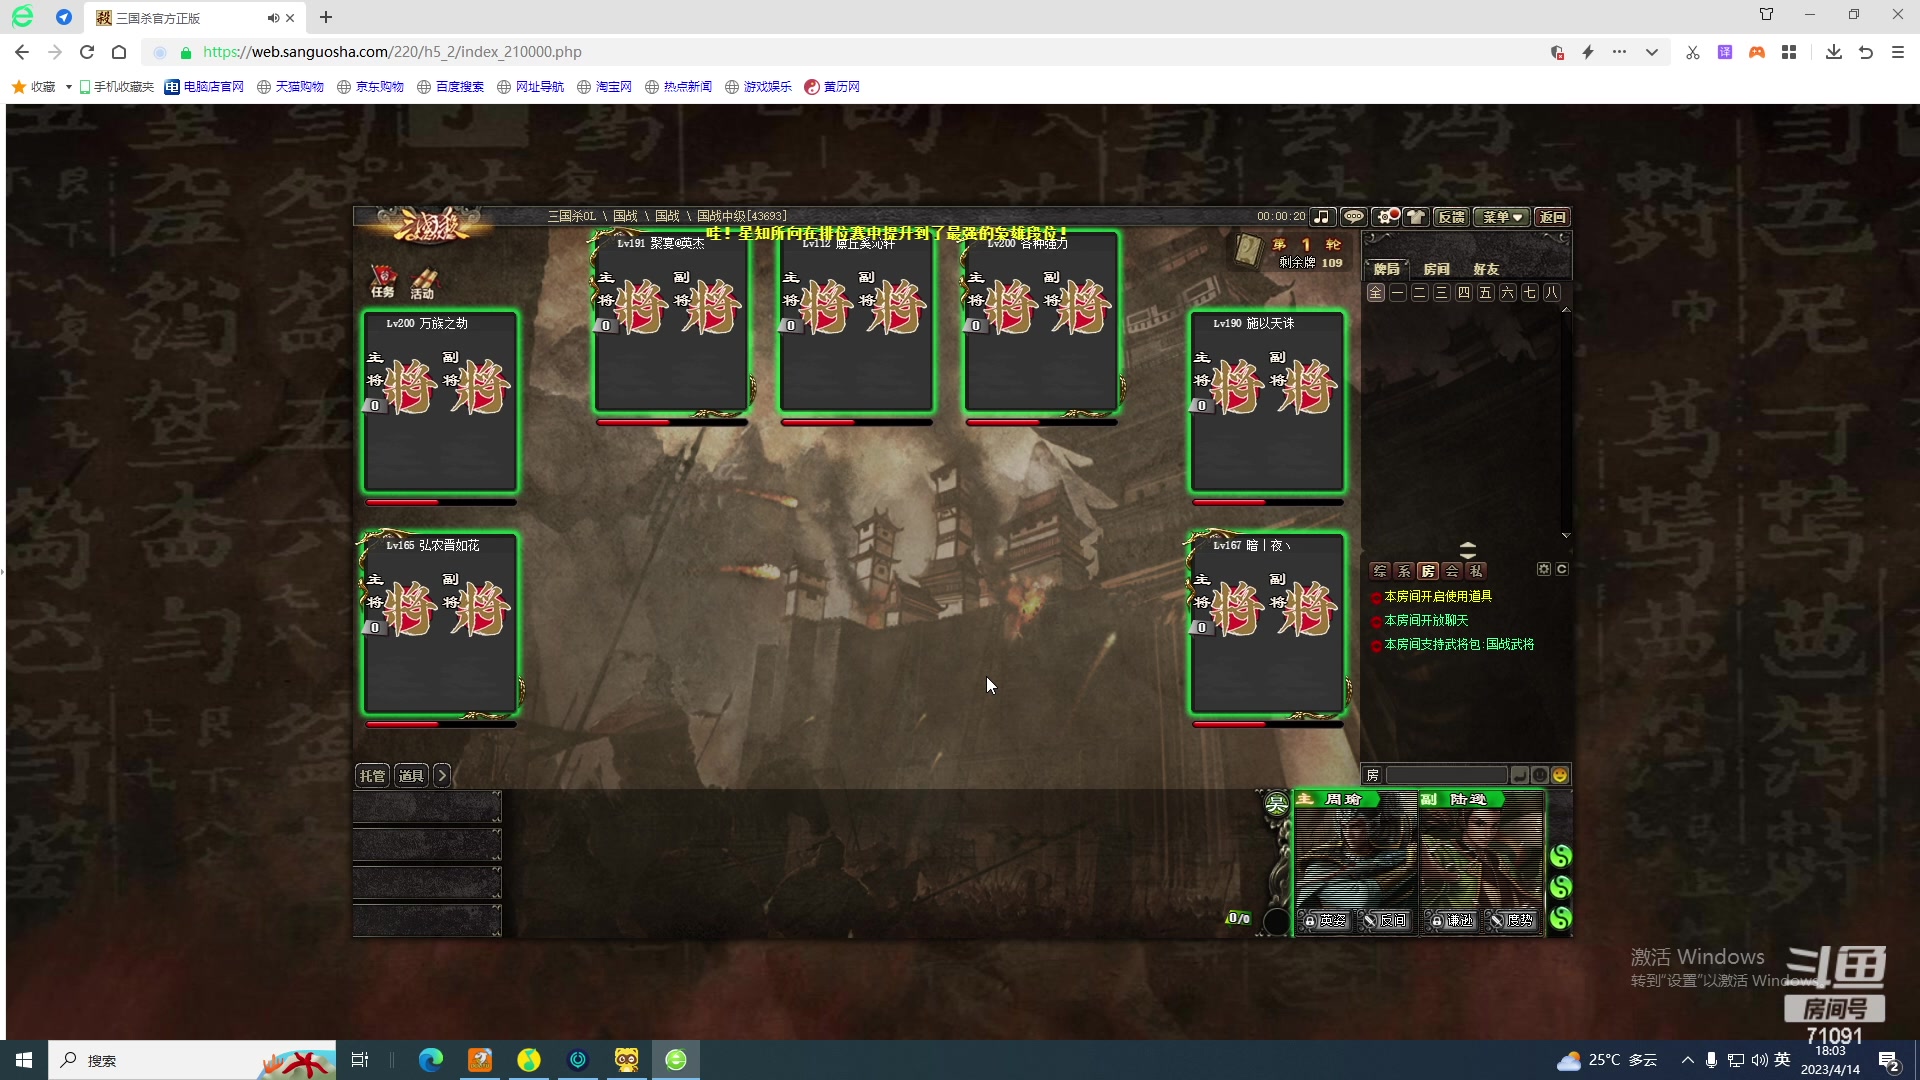Switch chat channel to 房
Screen dimensions: 1920x1080
pos(1428,571)
